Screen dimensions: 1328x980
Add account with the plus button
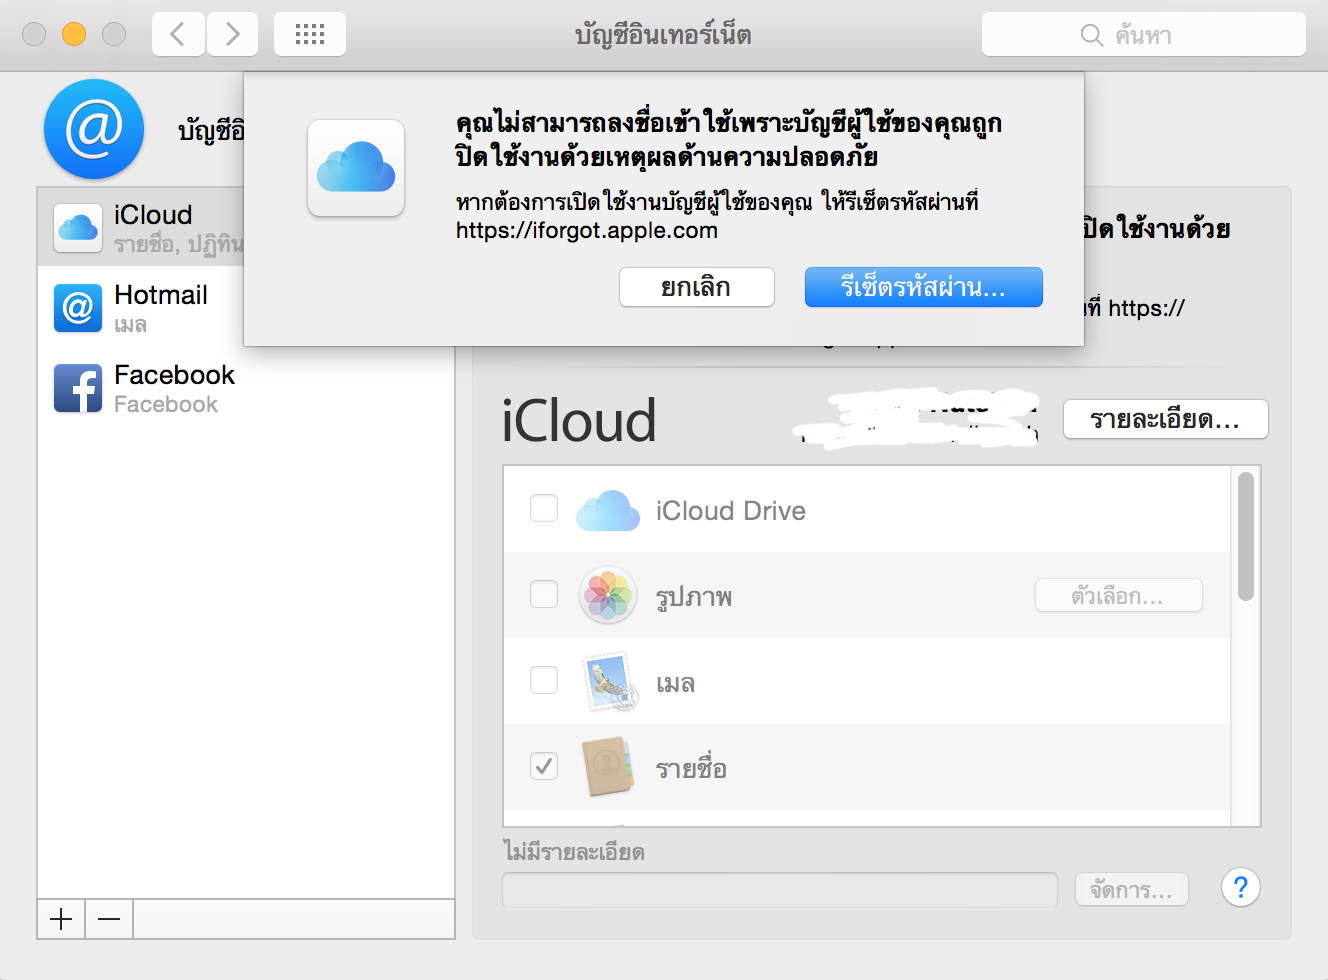pos(61,919)
